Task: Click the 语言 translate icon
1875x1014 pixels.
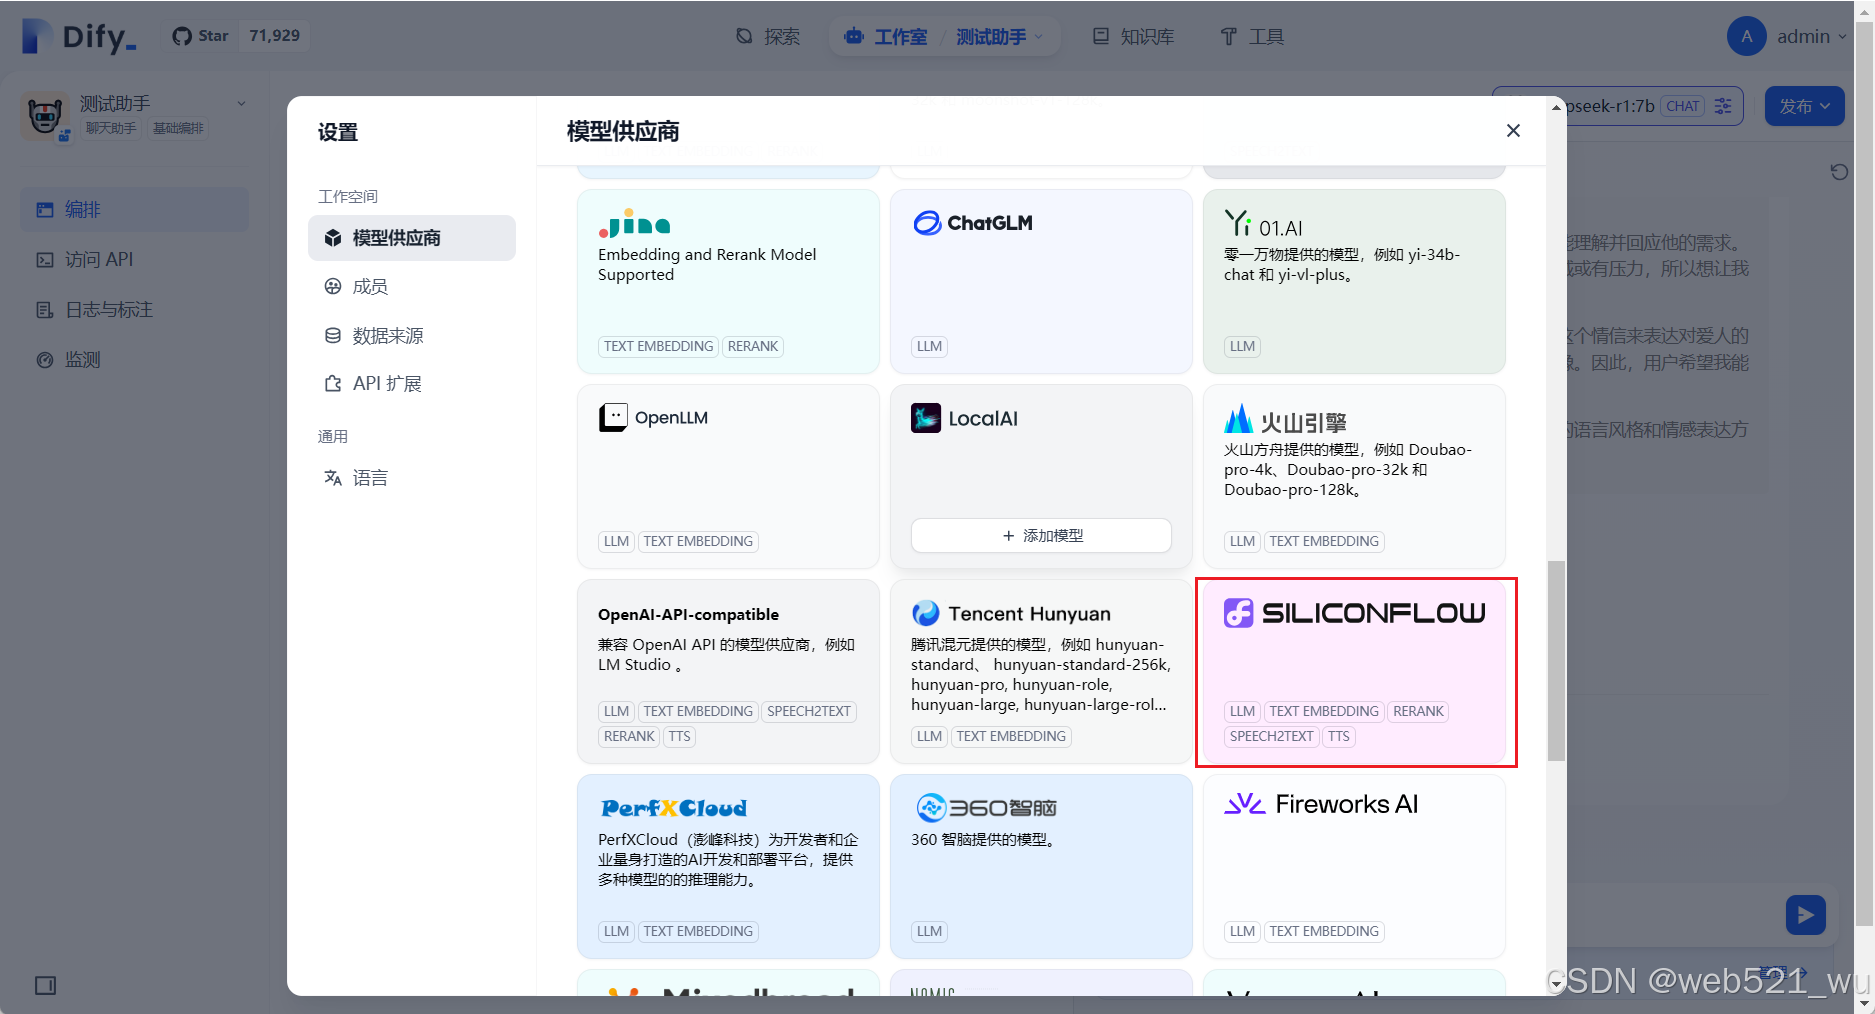Action: tap(333, 478)
